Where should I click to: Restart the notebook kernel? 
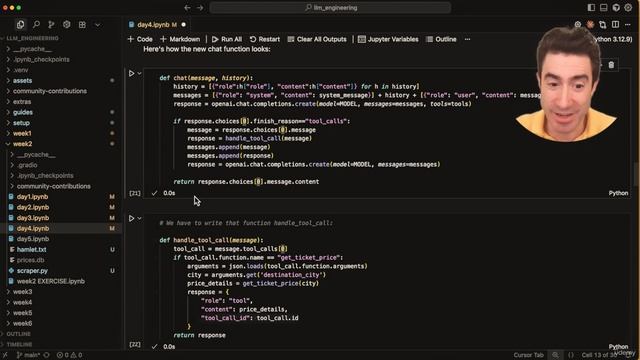click(264, 39)
